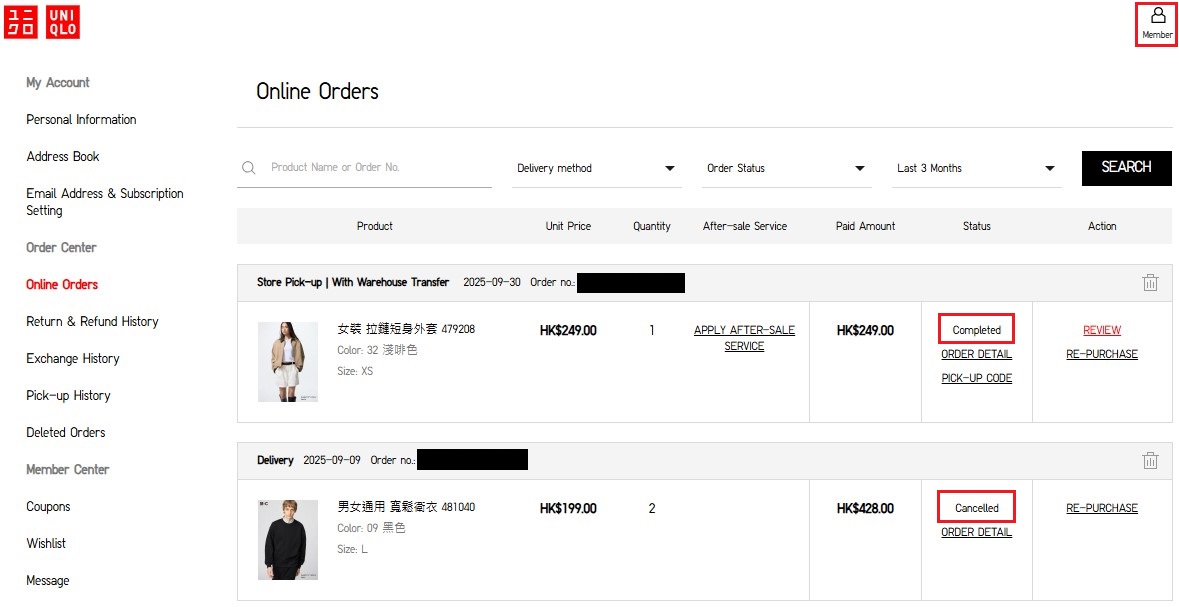View ORDER DETAIL of the cancelled order

pos(976,532)
